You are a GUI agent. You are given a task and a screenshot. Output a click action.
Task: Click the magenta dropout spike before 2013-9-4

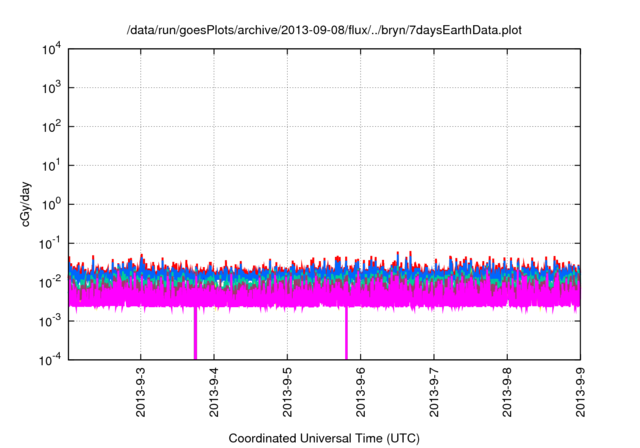point(196,333)
